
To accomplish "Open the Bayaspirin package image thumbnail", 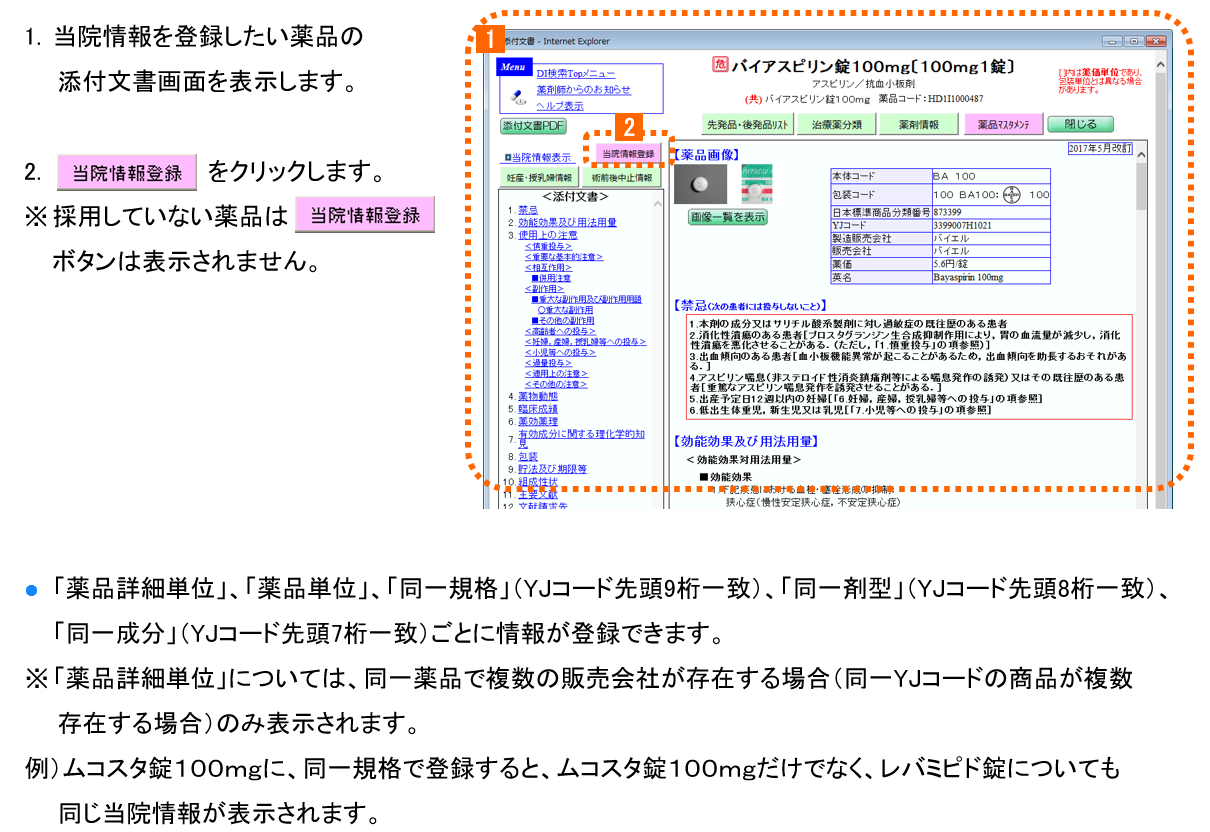I will pyautogui.click(x=756, y=185).
